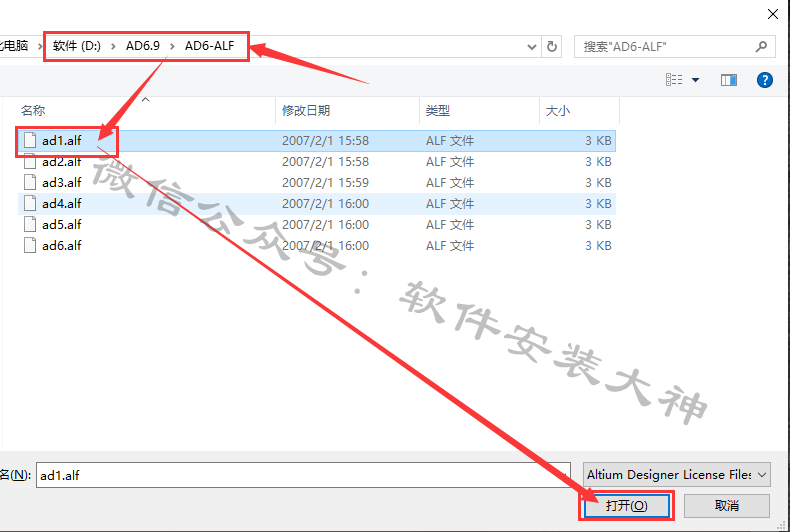790x532 pixels.
Task: Select the ad5.alf file icon
Action: pyautogui.click(x=30, y=225)
